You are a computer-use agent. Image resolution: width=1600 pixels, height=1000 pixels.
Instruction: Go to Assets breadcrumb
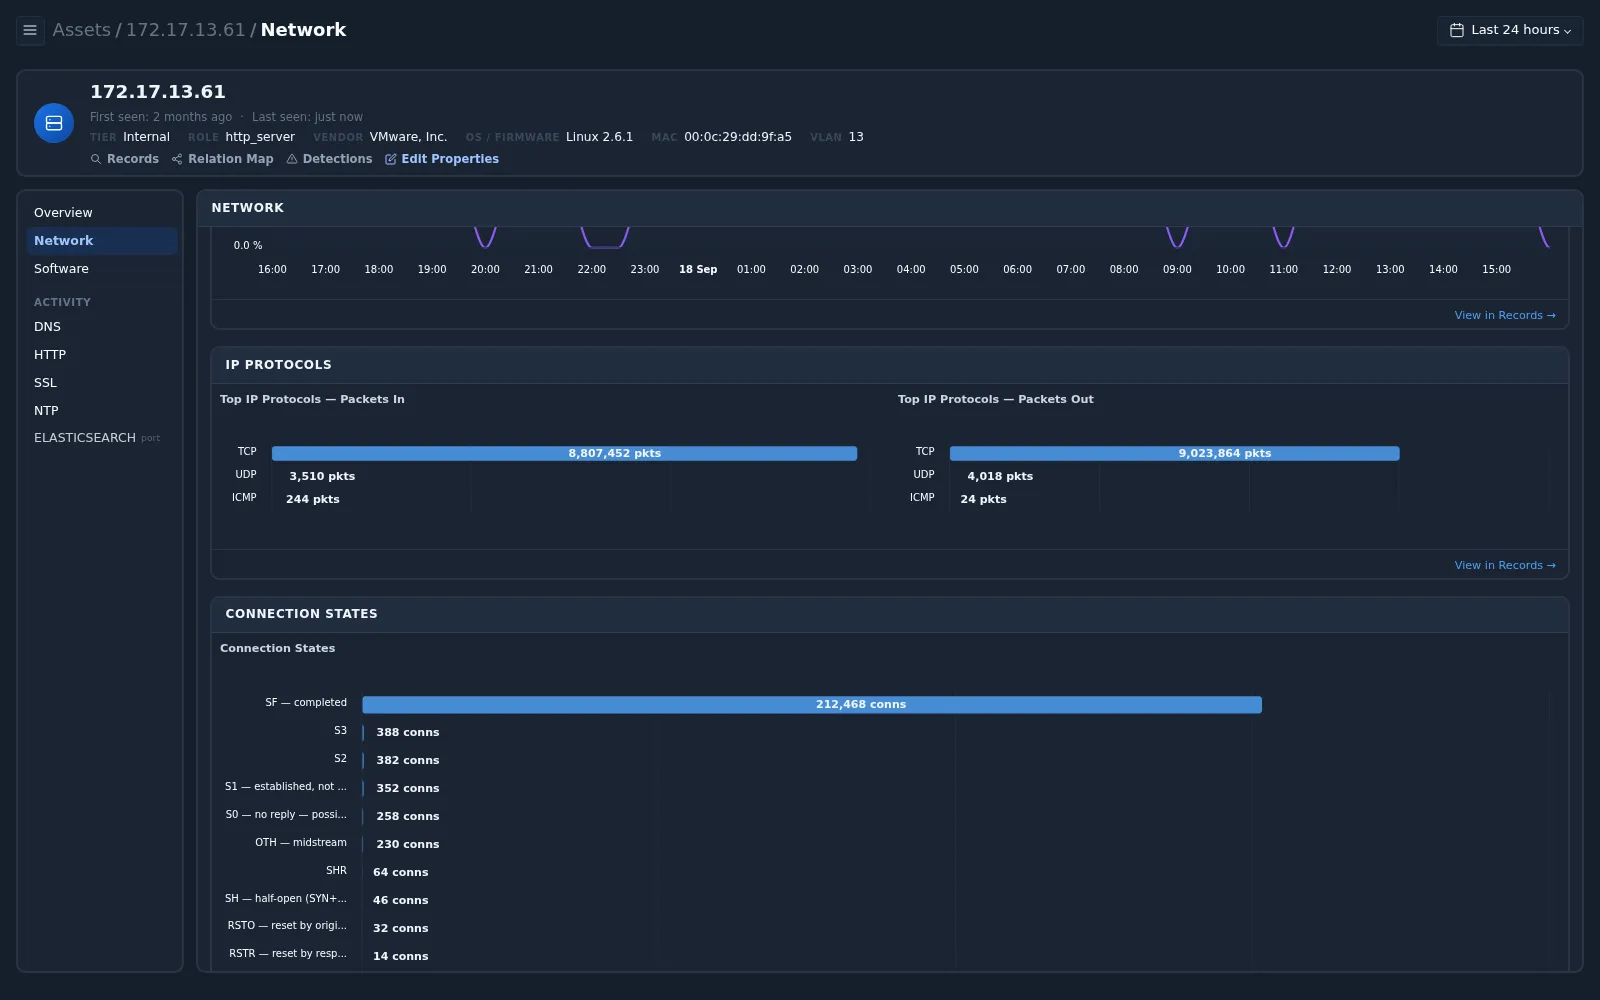click(x=82, y=30)
